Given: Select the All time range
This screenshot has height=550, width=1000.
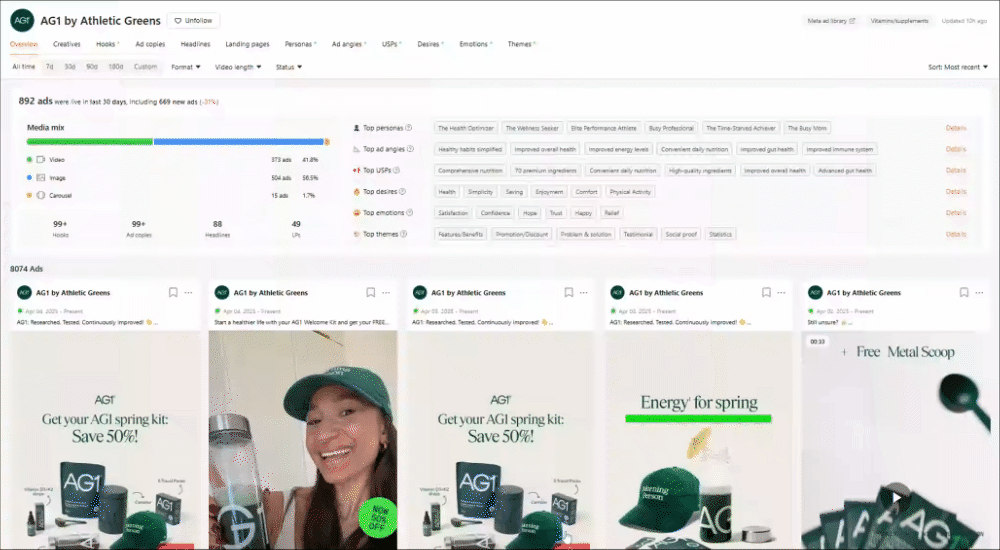Looking at the screenshot, I should coord(24,66).
